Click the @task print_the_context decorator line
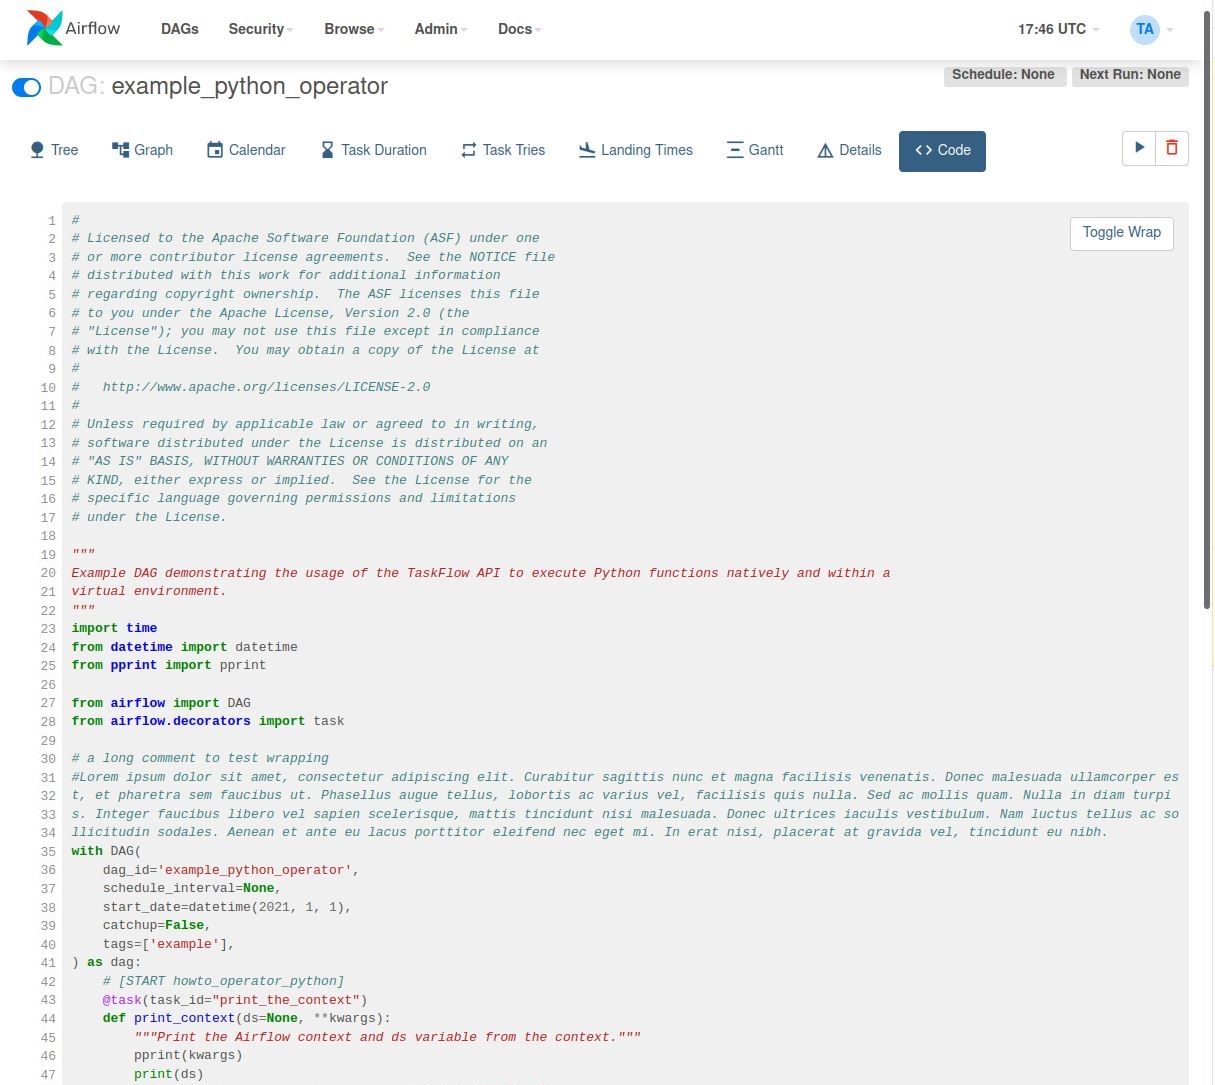This screenshot has width=1215, height=1085. pyautogui.click(x=235, y=1000)
